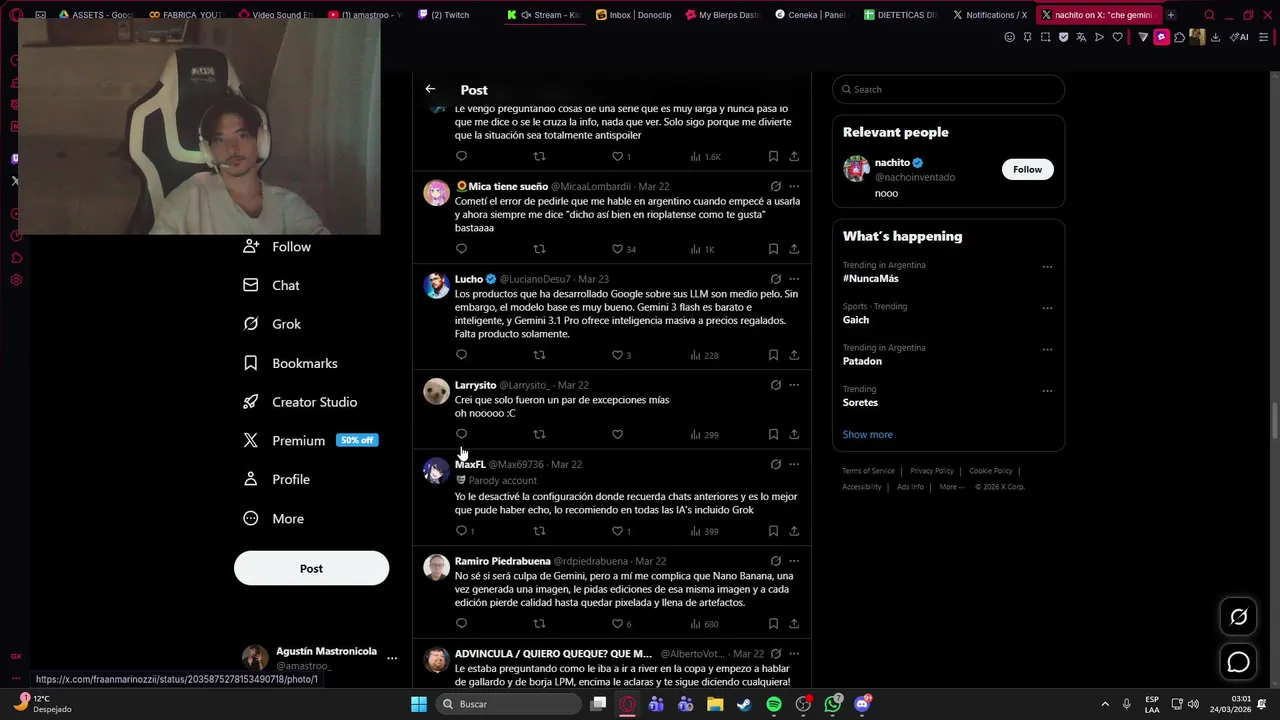This screenshot has width=1280, height=720.
Task: View analytics of Lucho's post showing 228
Action: 704,355
